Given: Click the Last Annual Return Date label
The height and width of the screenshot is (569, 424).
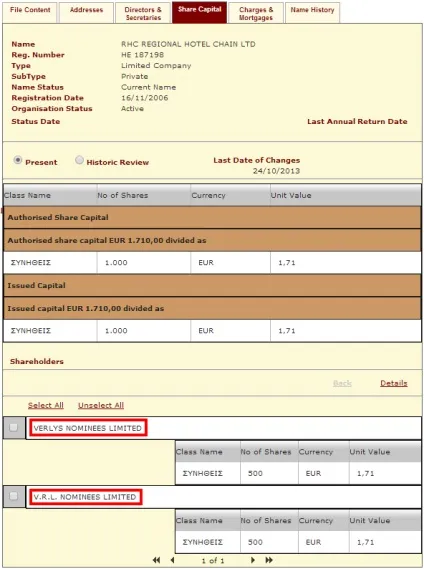Looking at the screenshot, I should pyautogui.click(x=357, y=122).
